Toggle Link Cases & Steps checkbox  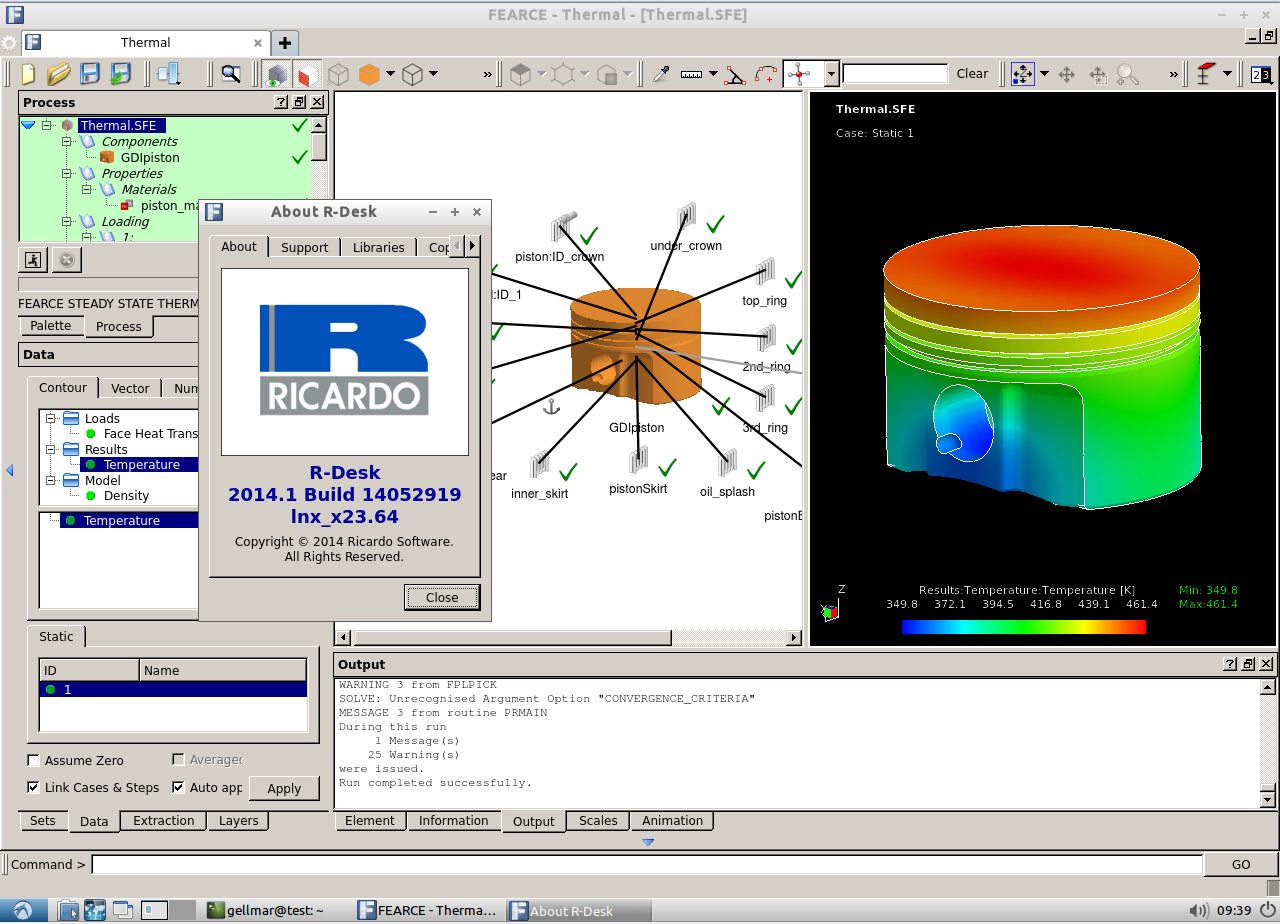[x=34, y=787]
